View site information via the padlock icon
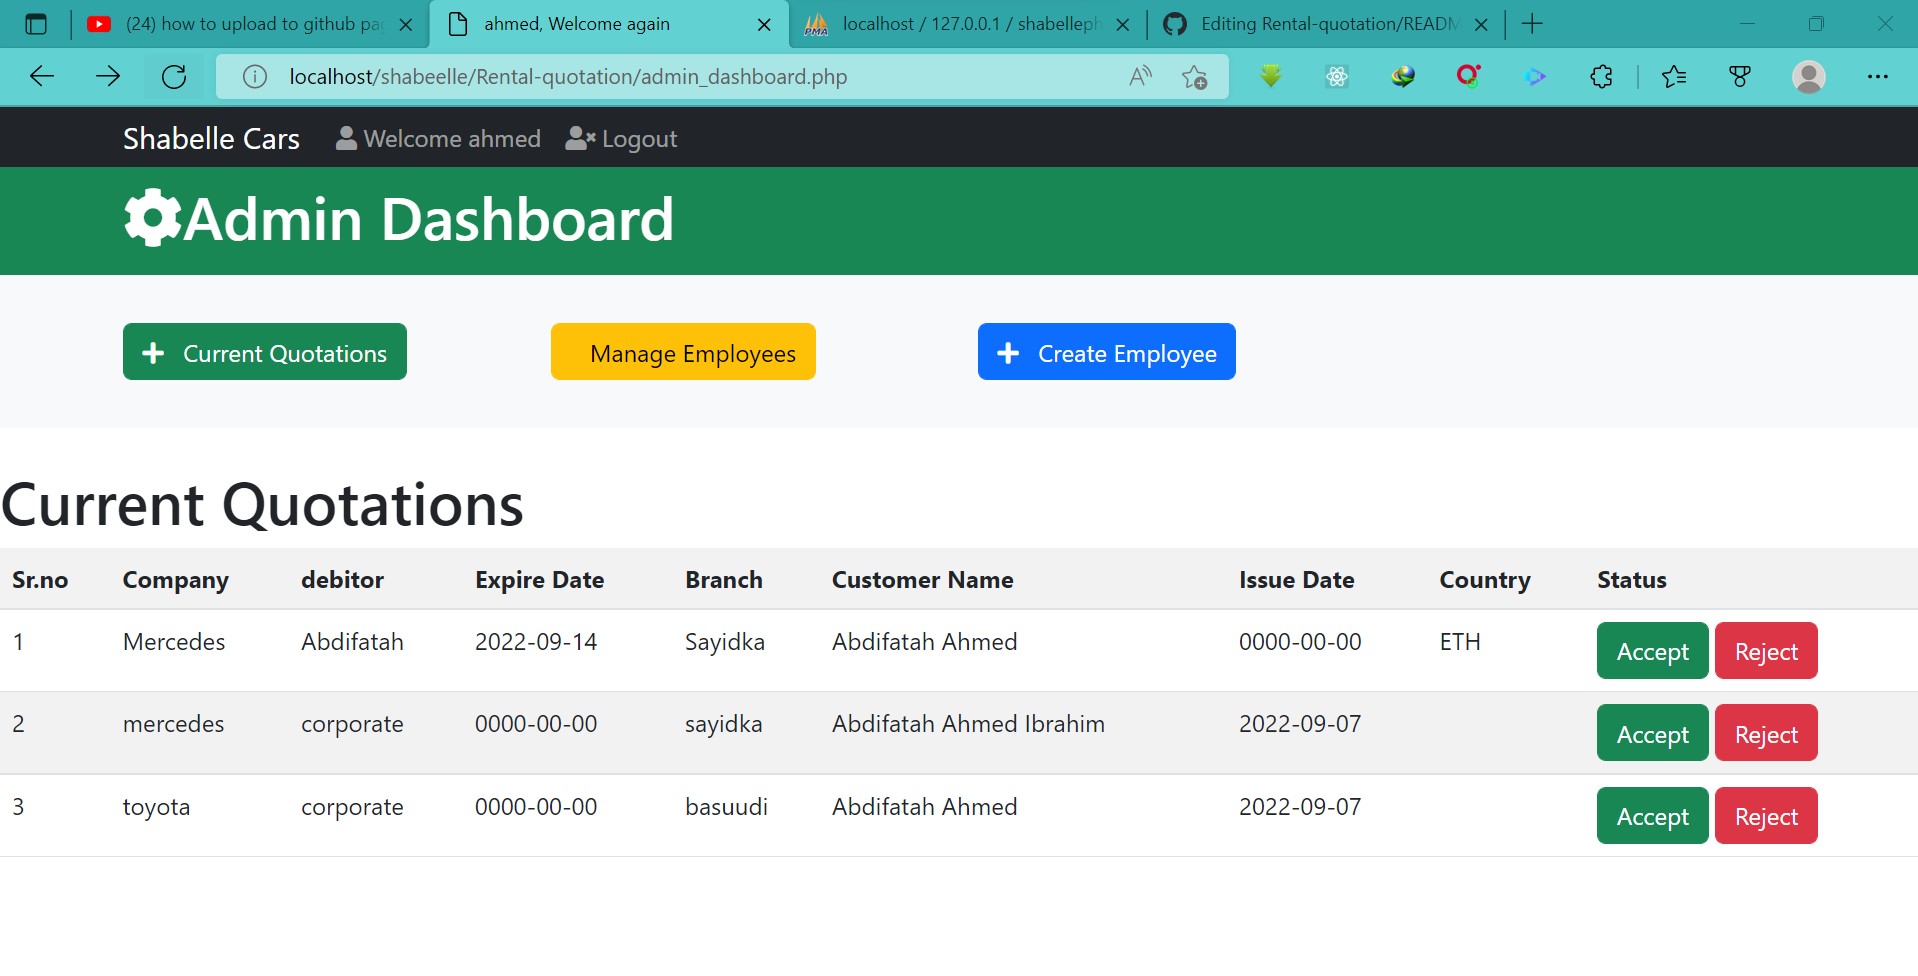Viewport: 1918px width, 976px height. pos(253,76)
